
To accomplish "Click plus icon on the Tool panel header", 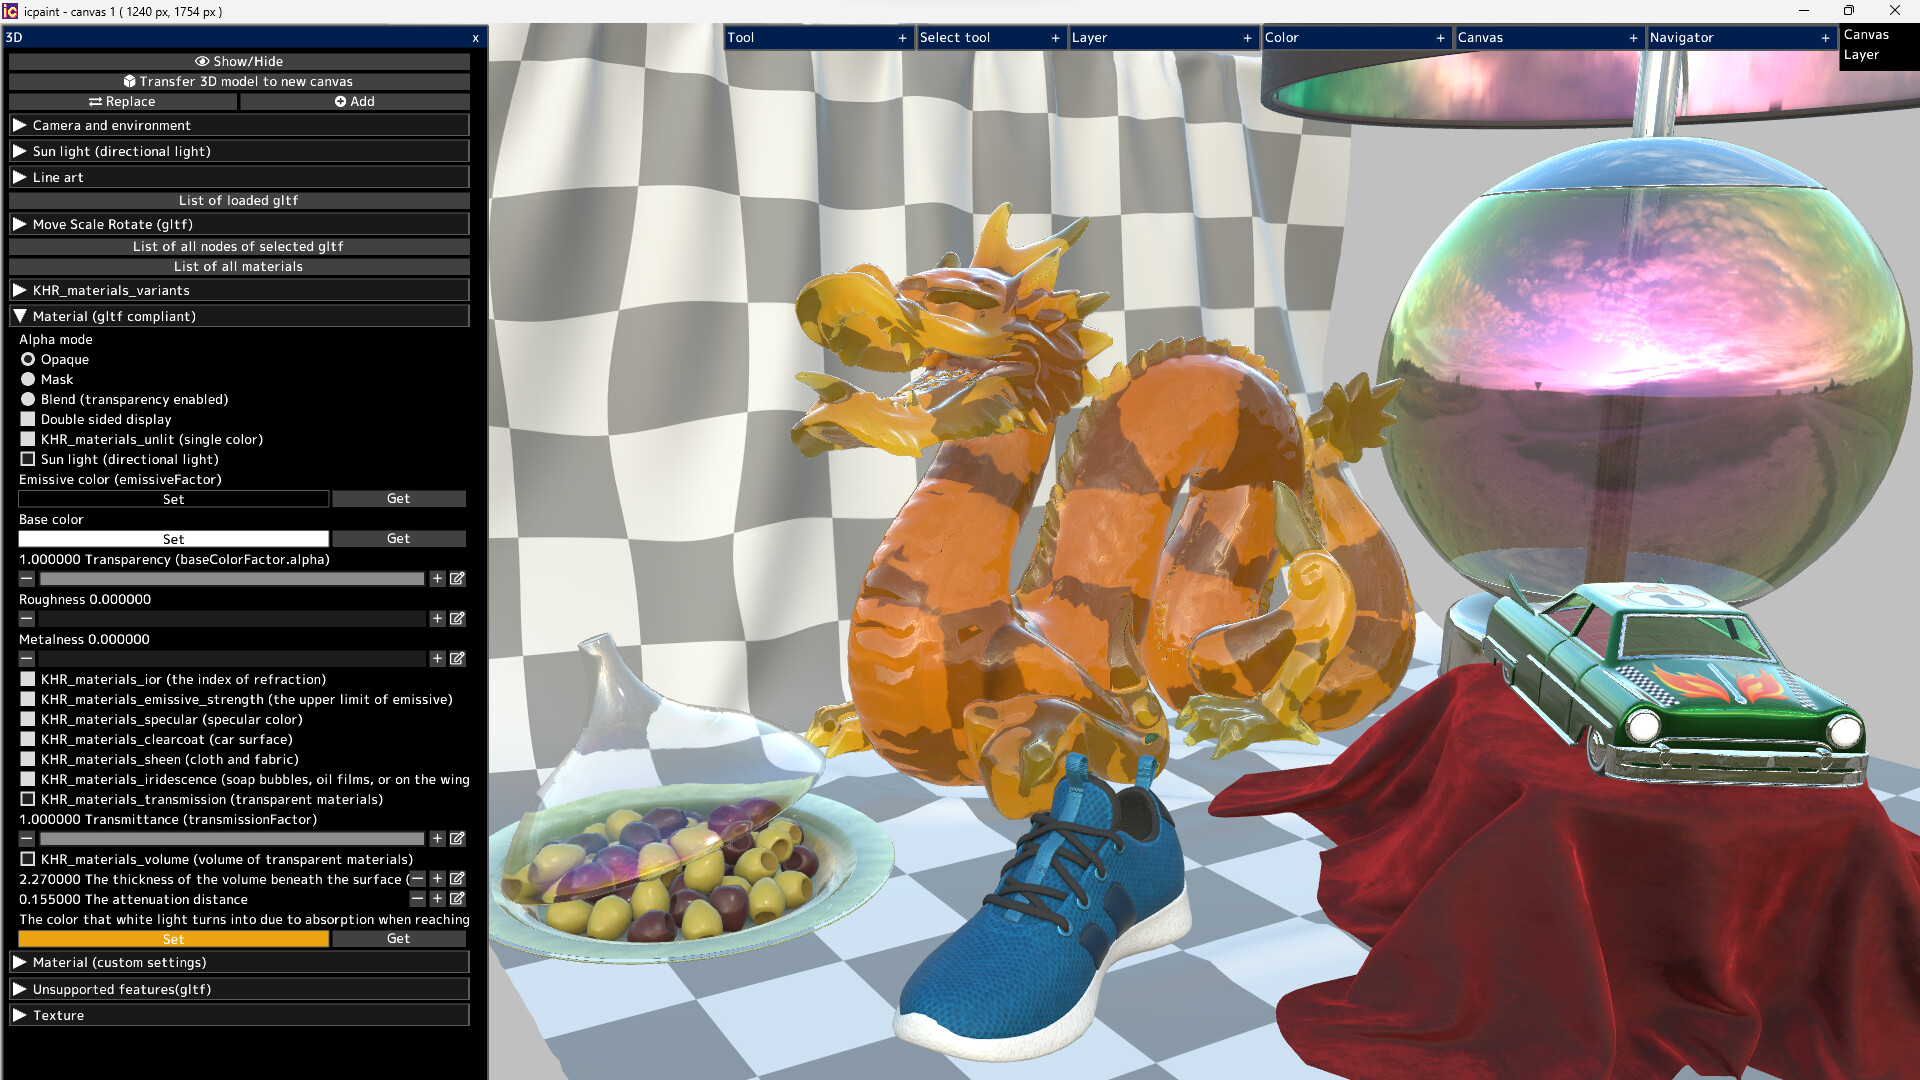I will click(902, 38).
